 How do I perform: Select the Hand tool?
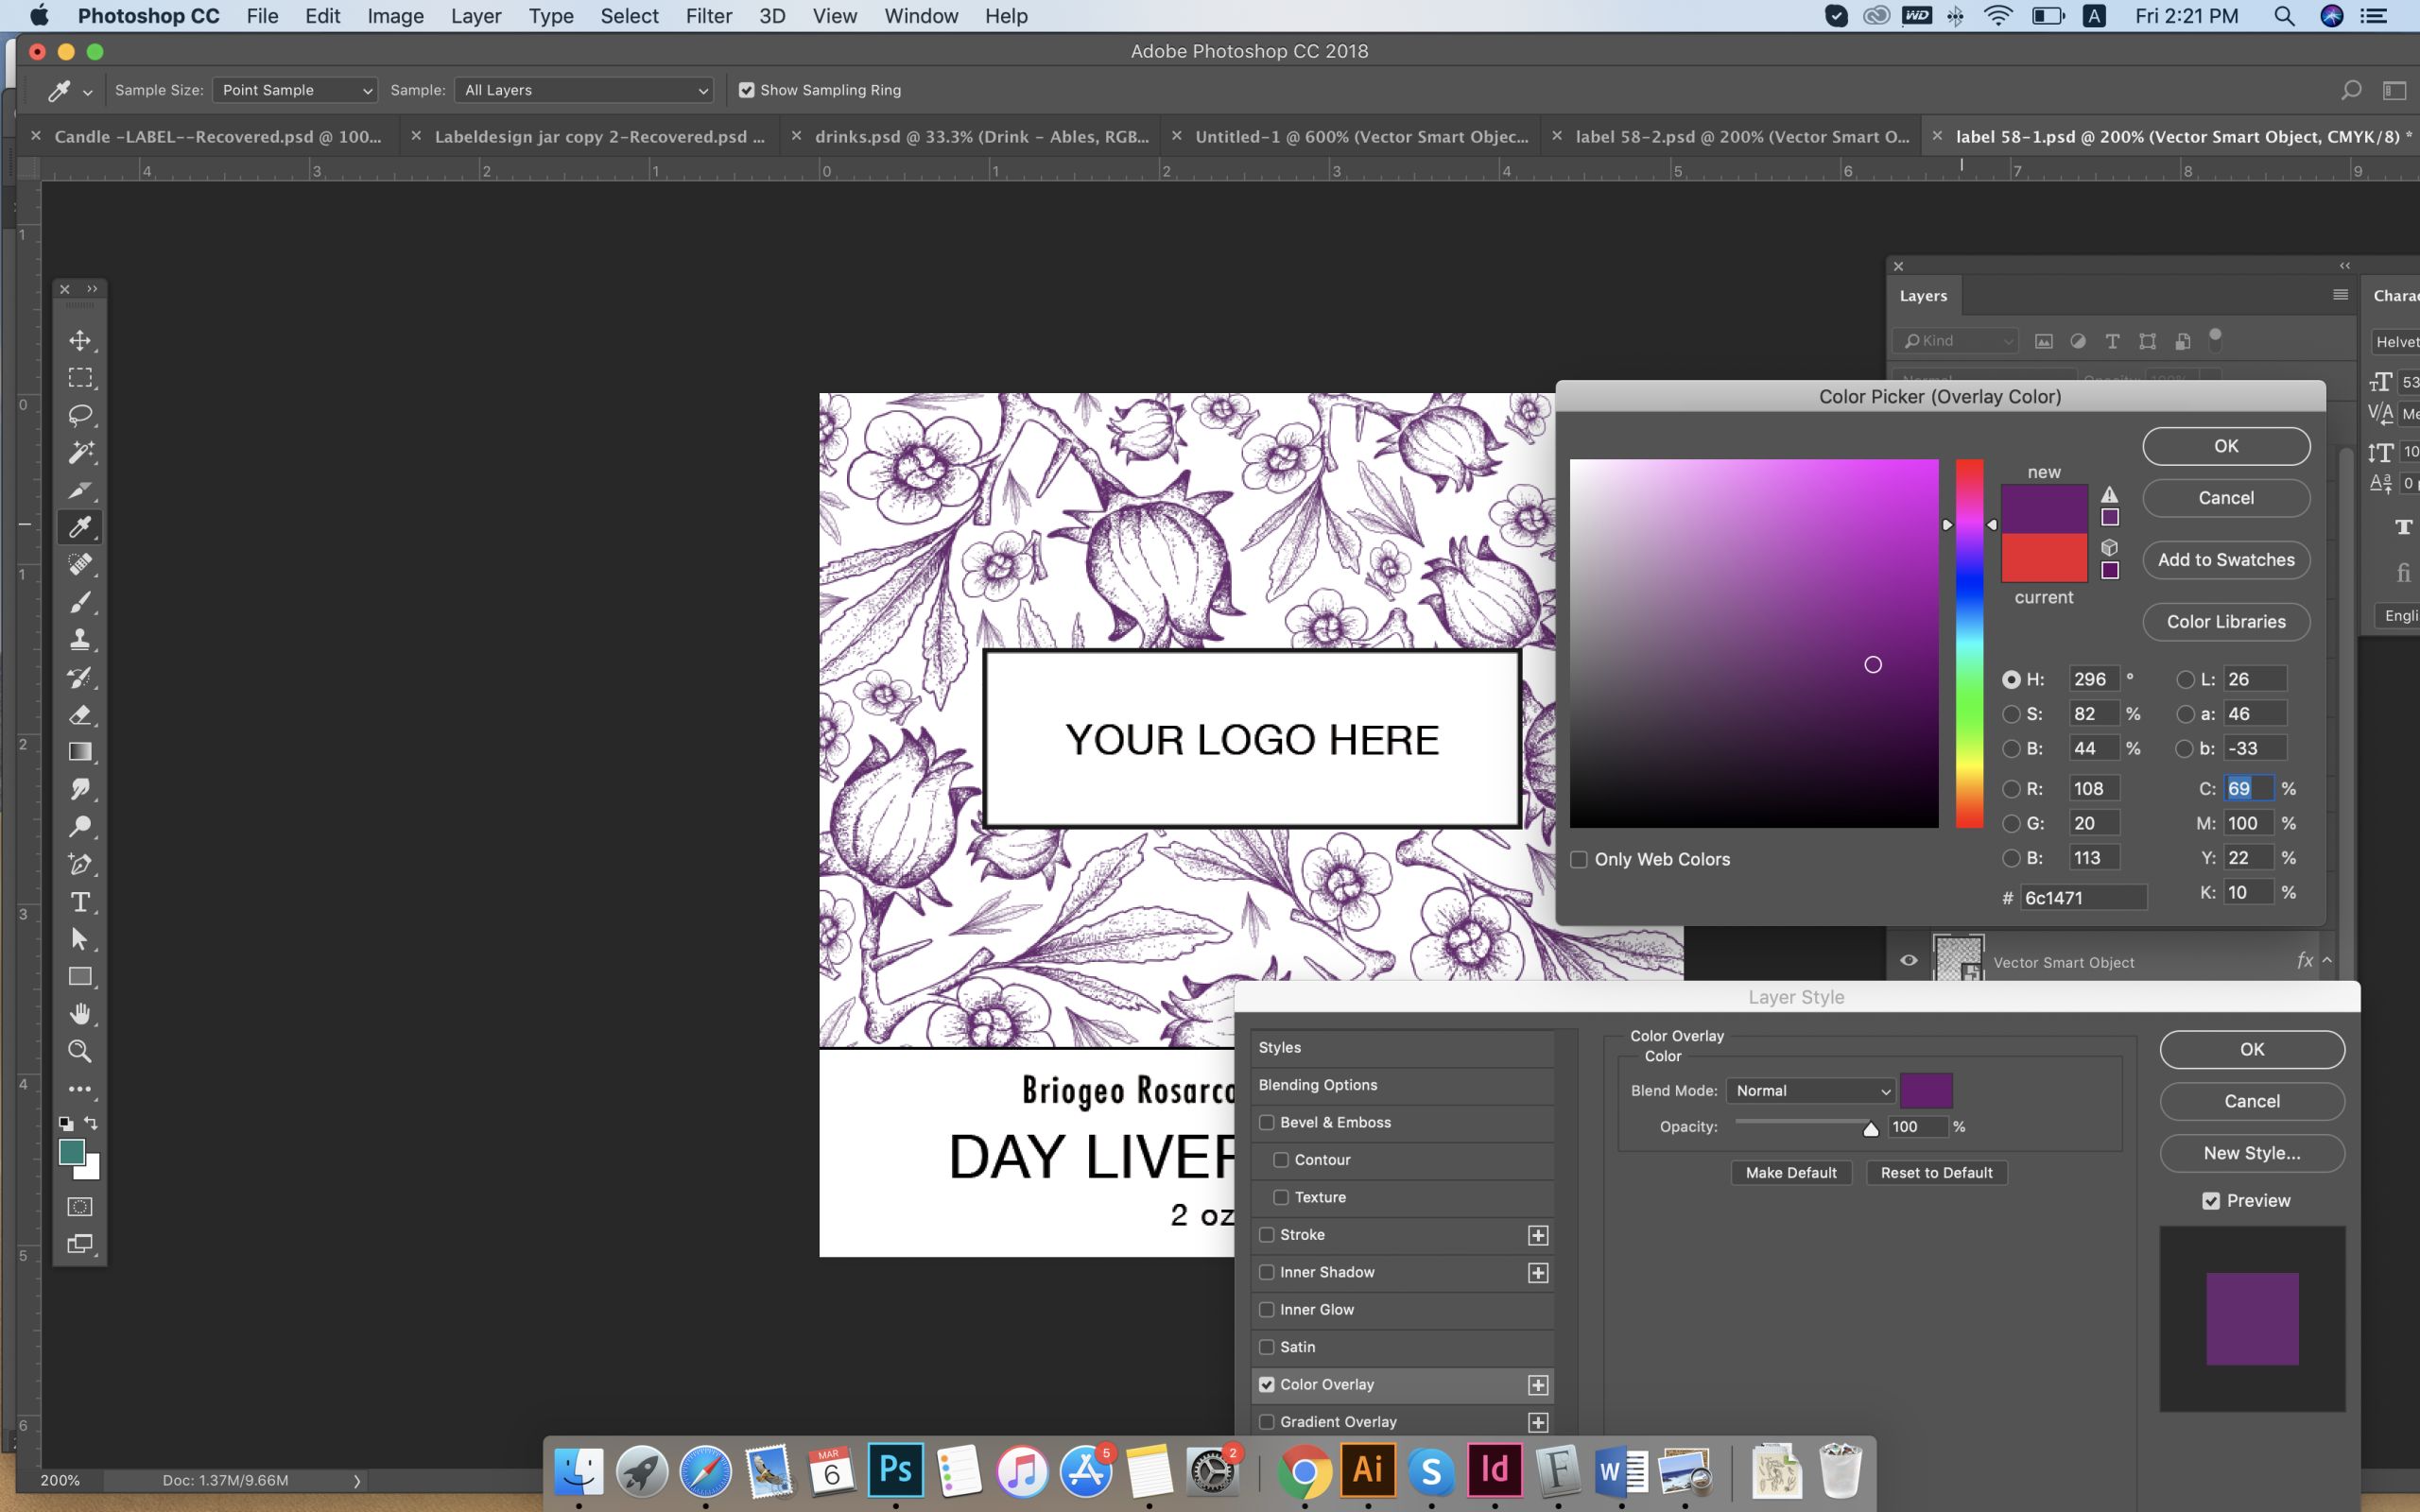80,1014
